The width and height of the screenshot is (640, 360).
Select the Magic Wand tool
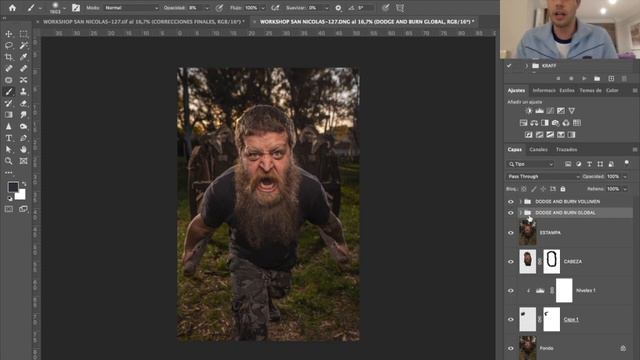tap(24, 45)
